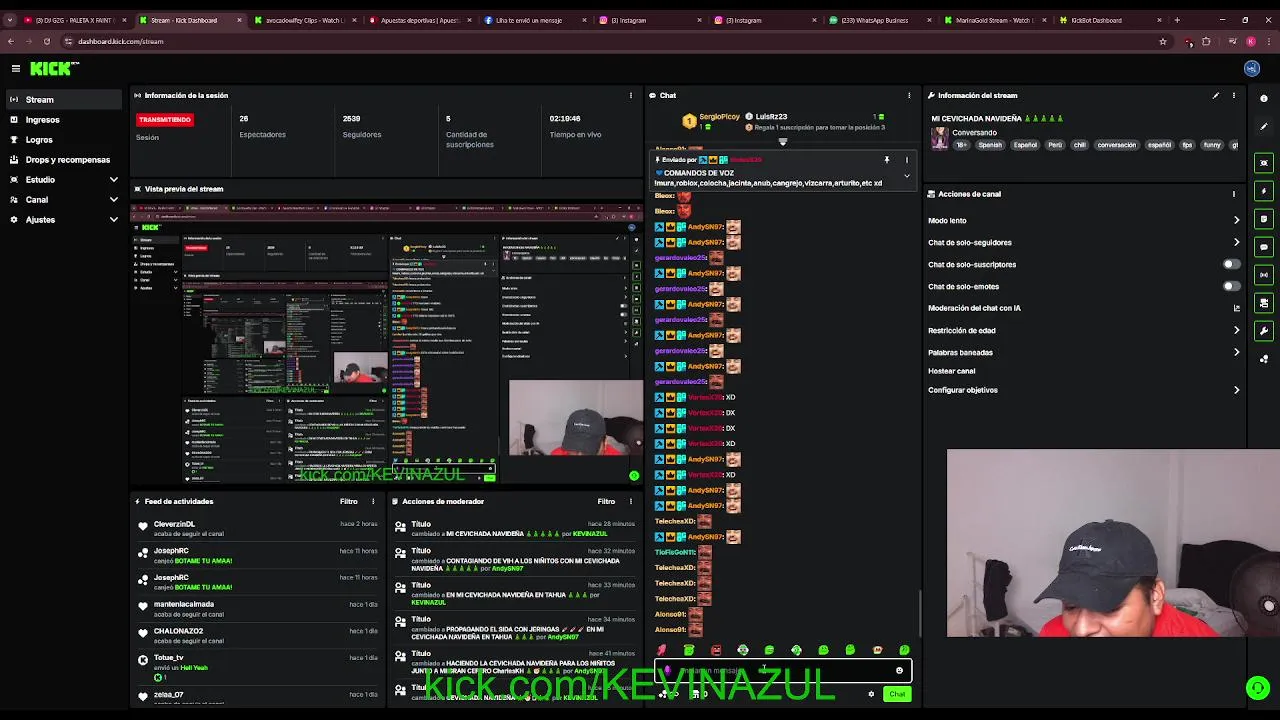
Task: Toggle Chat de solo-suscriptores switch
Action: pos(1232,264)
